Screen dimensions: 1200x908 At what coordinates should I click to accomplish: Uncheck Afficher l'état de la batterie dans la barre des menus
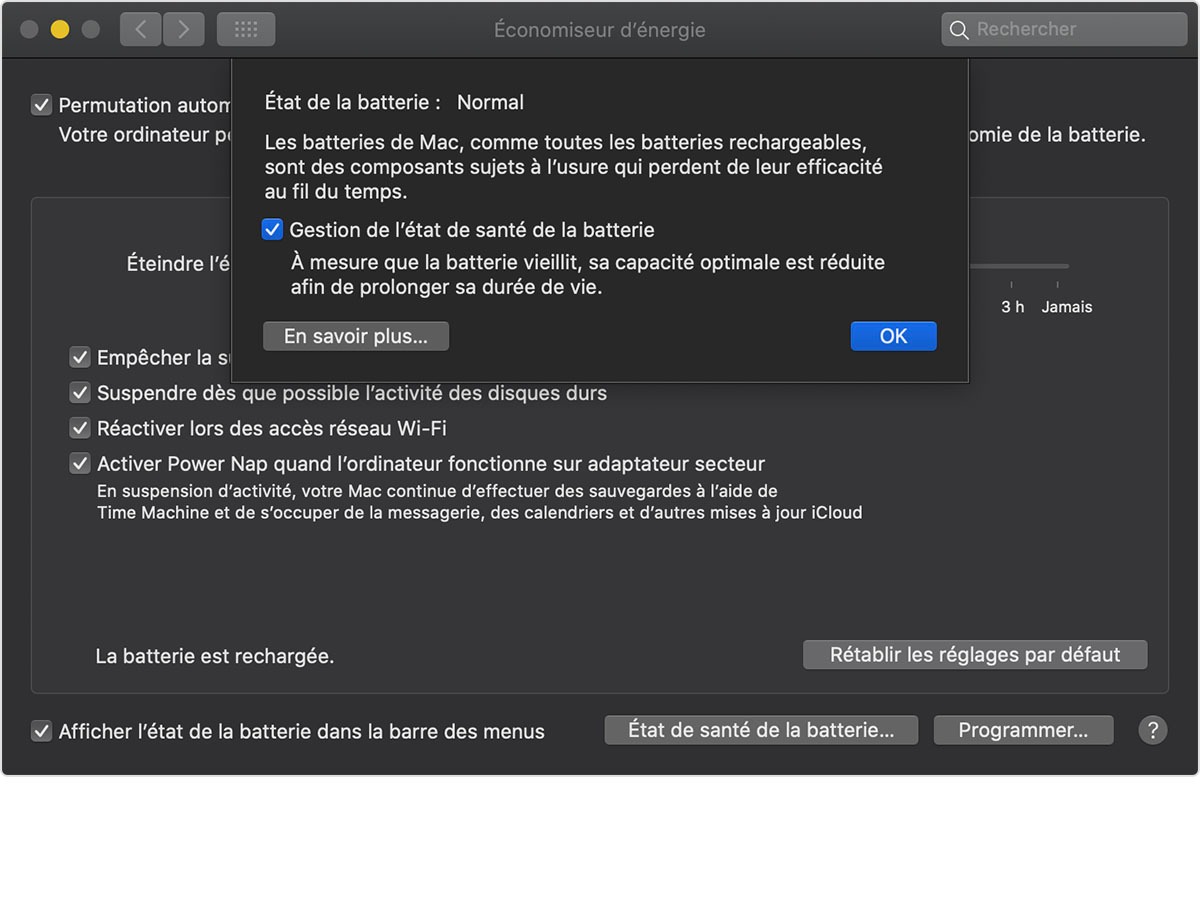point(41,731)
